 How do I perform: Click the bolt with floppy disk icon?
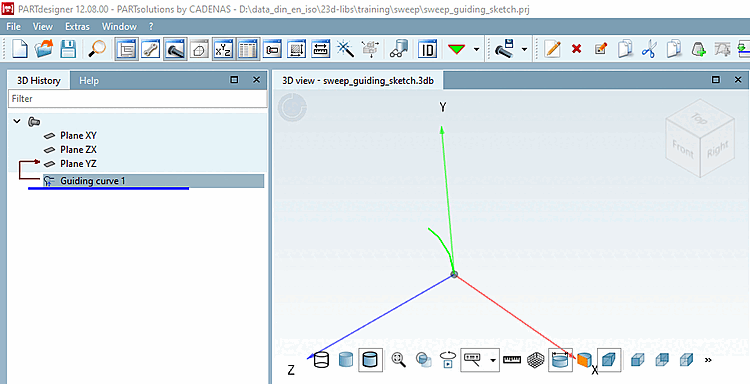pyautogui.click(x=505, y=49)
